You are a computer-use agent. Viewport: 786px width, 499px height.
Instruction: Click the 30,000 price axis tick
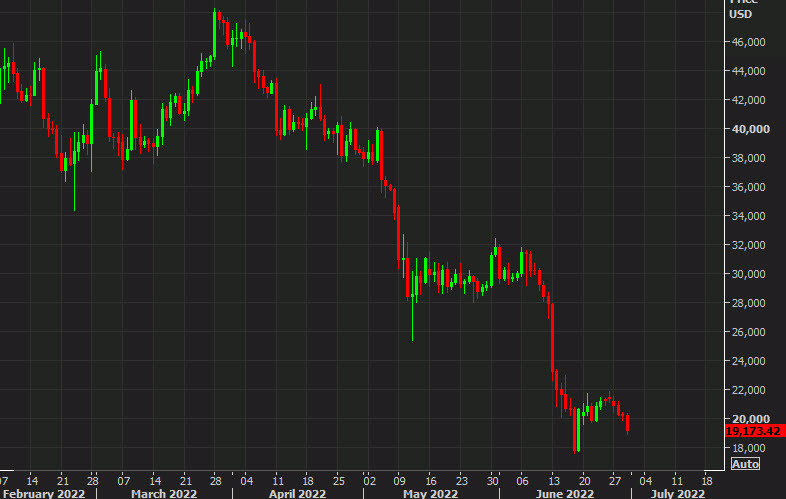(x=748, y=274)
